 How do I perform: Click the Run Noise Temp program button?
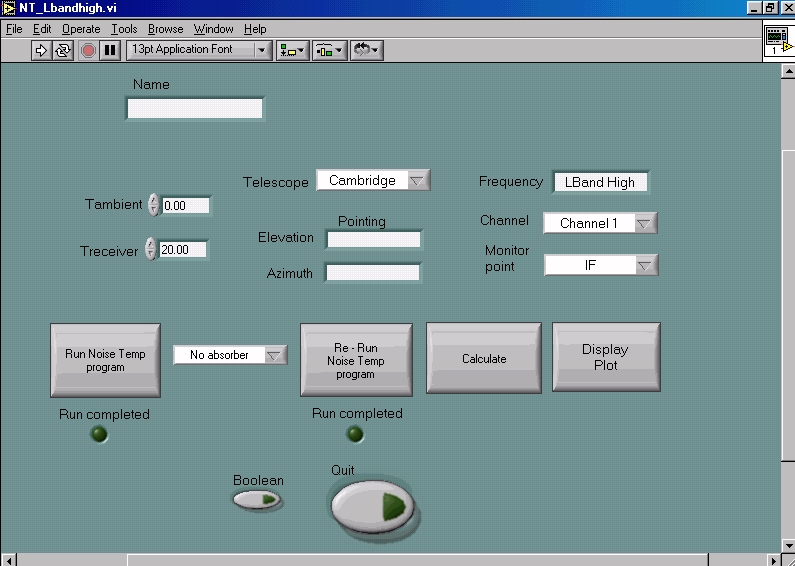pyautogui.click(x=105, y=361)
